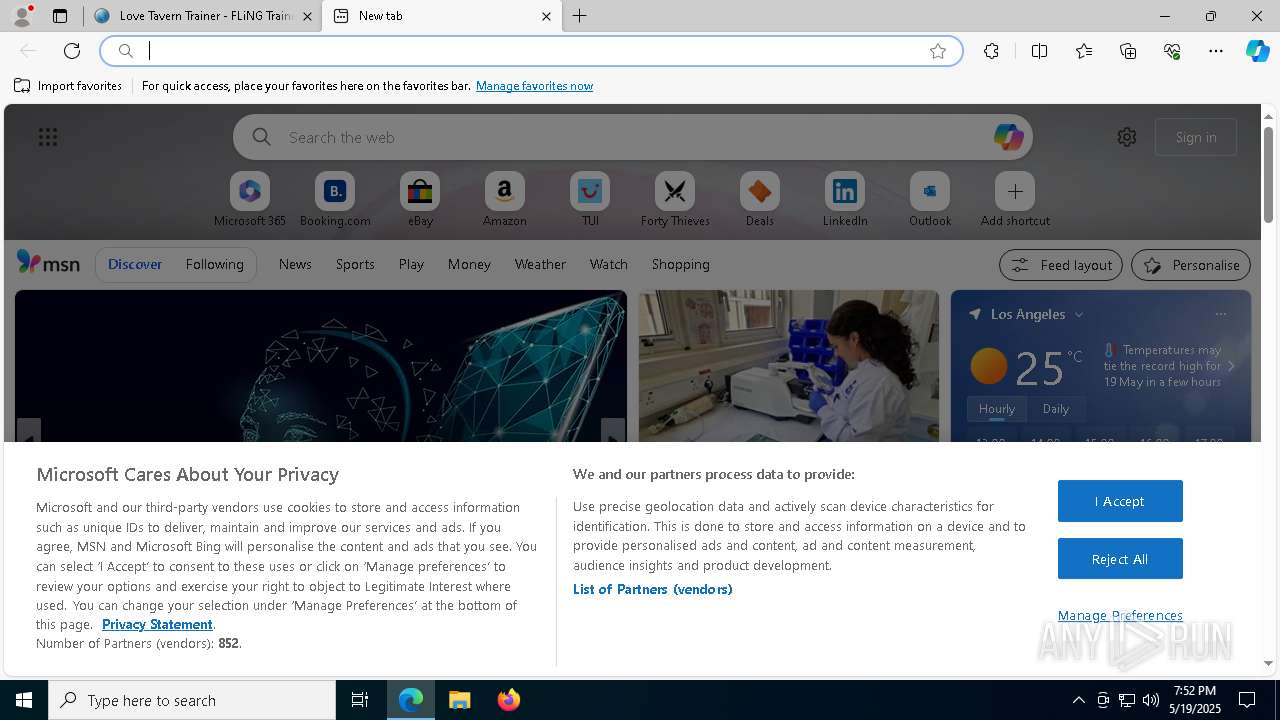Click Import favorites button

click(68, 86)
